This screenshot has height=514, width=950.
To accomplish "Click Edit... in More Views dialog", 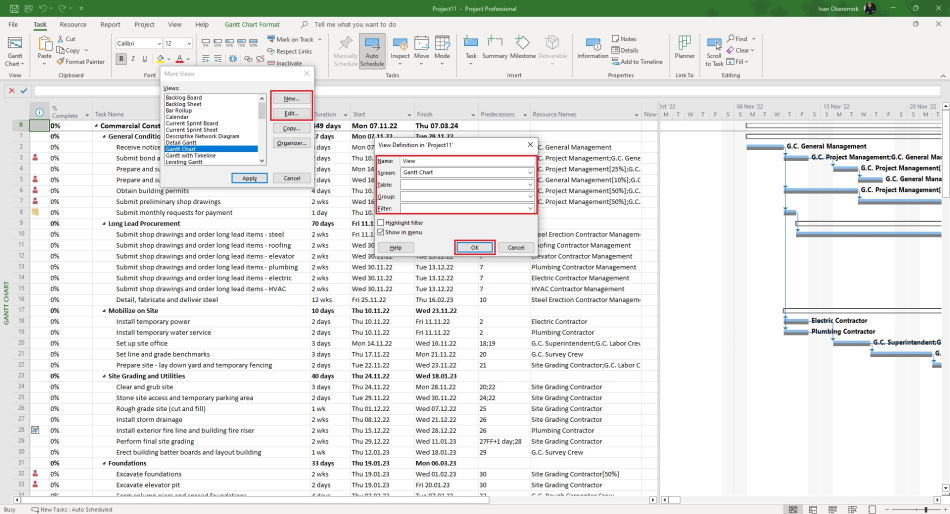I will [291, 113].
